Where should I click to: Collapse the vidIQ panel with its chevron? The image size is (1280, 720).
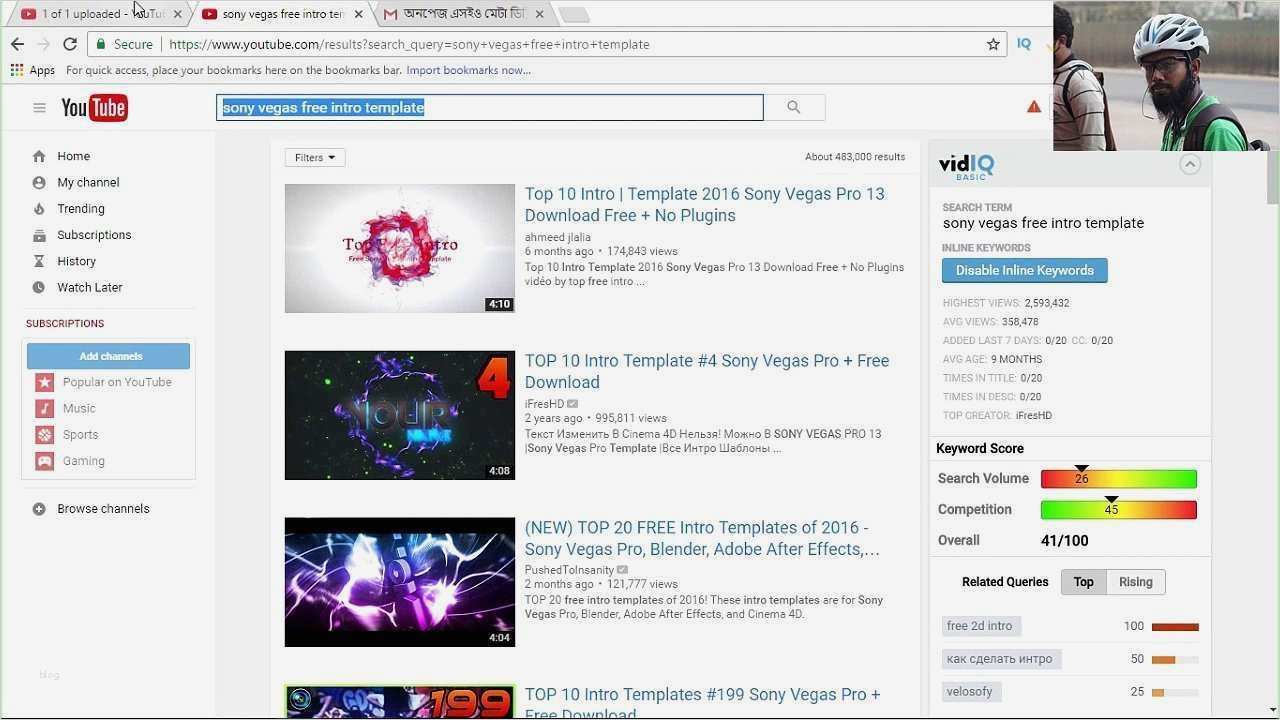tap(1189, 164)
